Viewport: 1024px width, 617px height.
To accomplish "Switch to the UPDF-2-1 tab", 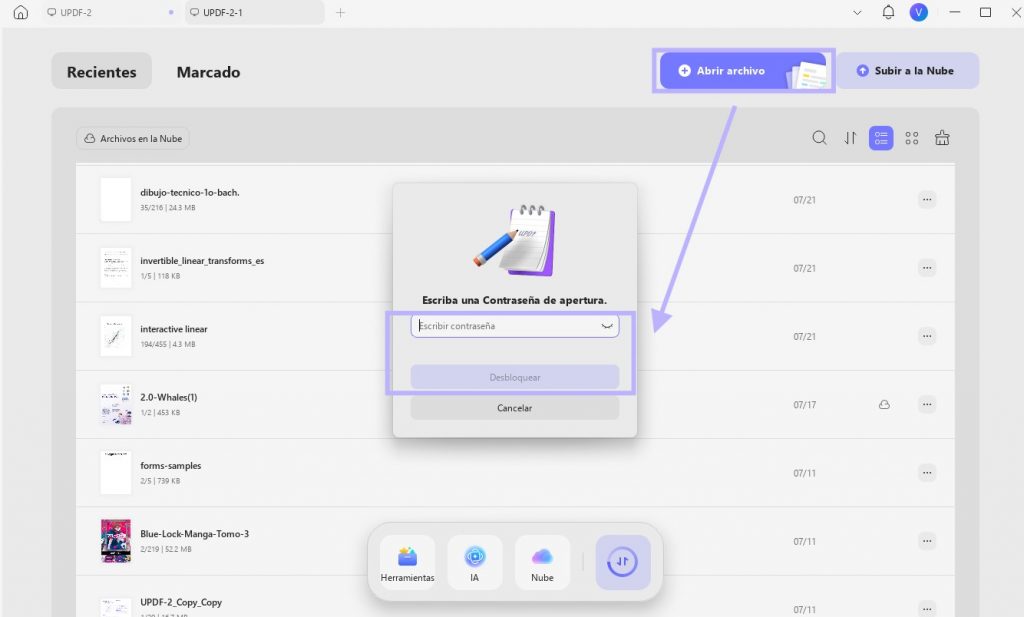I will coord(255,12).
